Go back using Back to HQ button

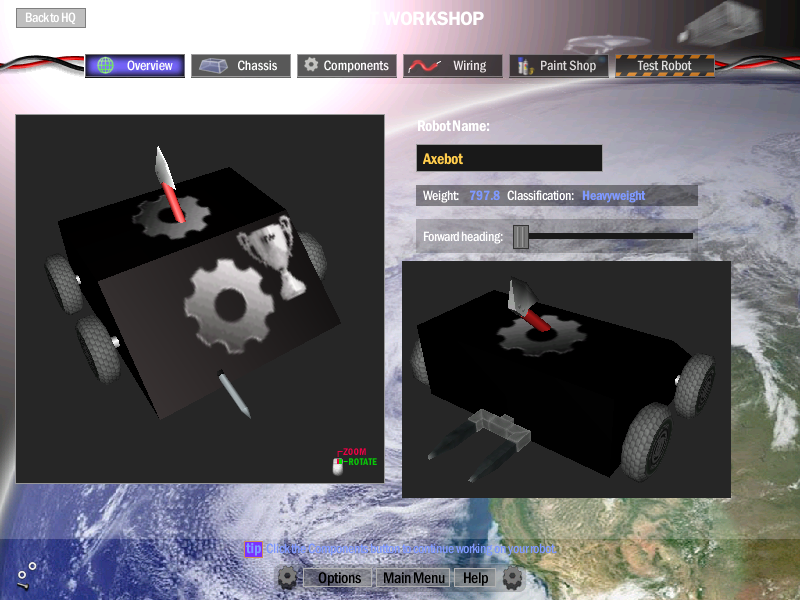(x=51, y=18)
